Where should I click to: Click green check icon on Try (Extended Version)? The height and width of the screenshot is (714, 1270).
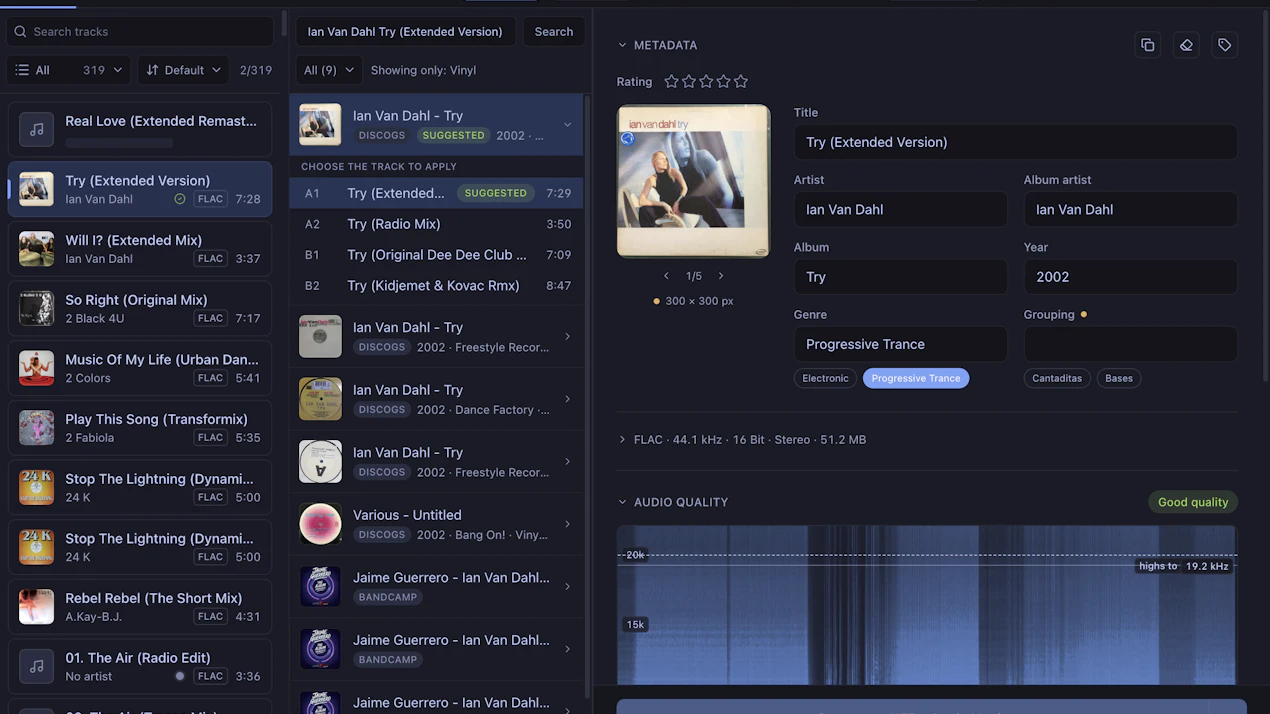pos(180,199)
